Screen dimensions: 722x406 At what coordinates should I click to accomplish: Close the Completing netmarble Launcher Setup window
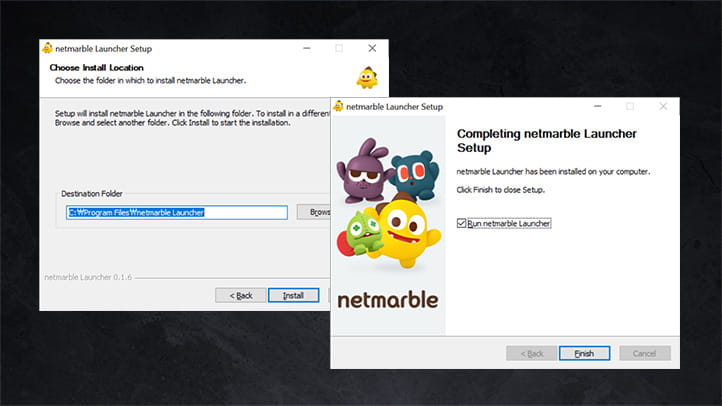[x=663, y=106]
